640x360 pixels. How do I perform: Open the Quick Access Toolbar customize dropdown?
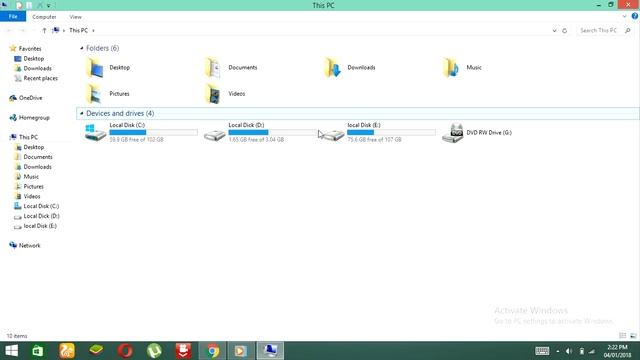pos(49,6)
